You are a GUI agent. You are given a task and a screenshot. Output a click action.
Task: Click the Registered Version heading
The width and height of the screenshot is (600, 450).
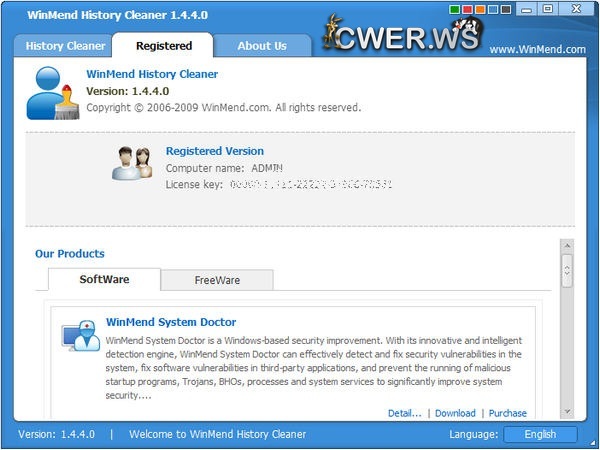click(215, 151)
